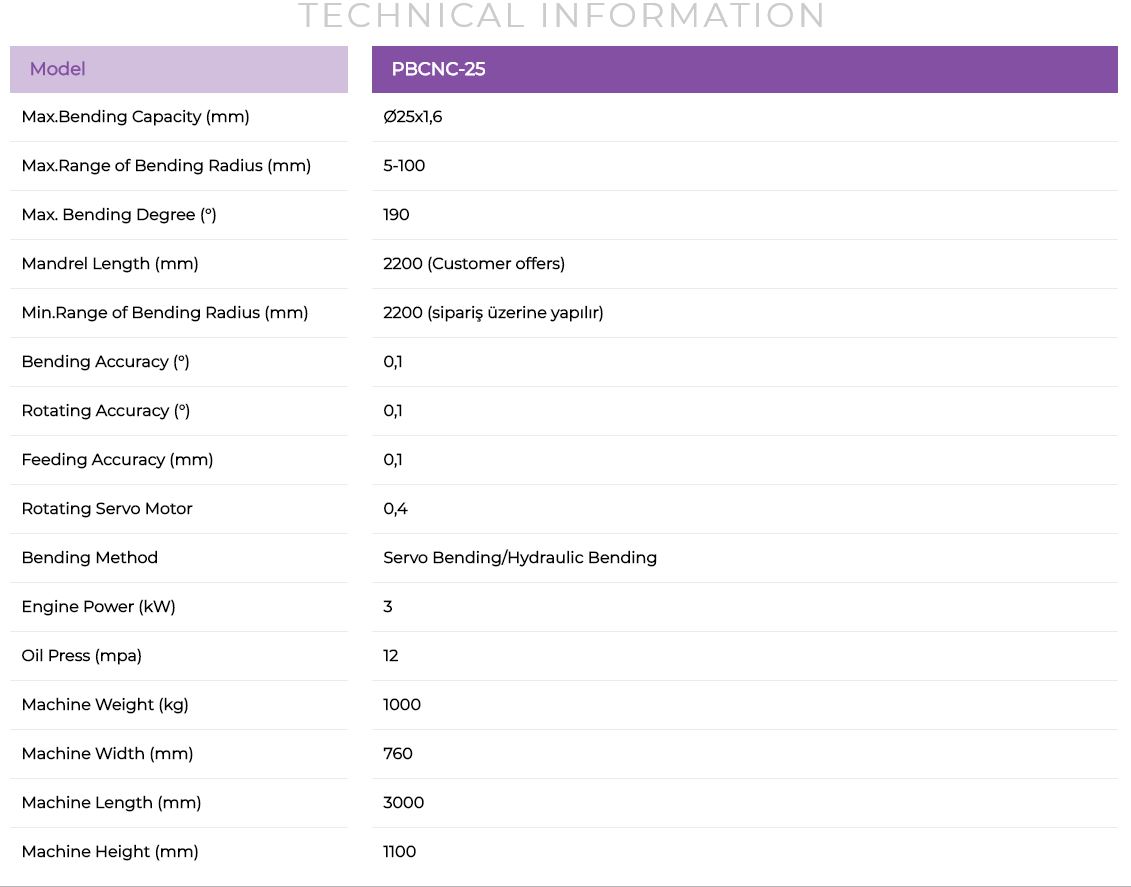Select the Engine Power value '3'
1131x887 pixels.
click(x=388, y=607)
